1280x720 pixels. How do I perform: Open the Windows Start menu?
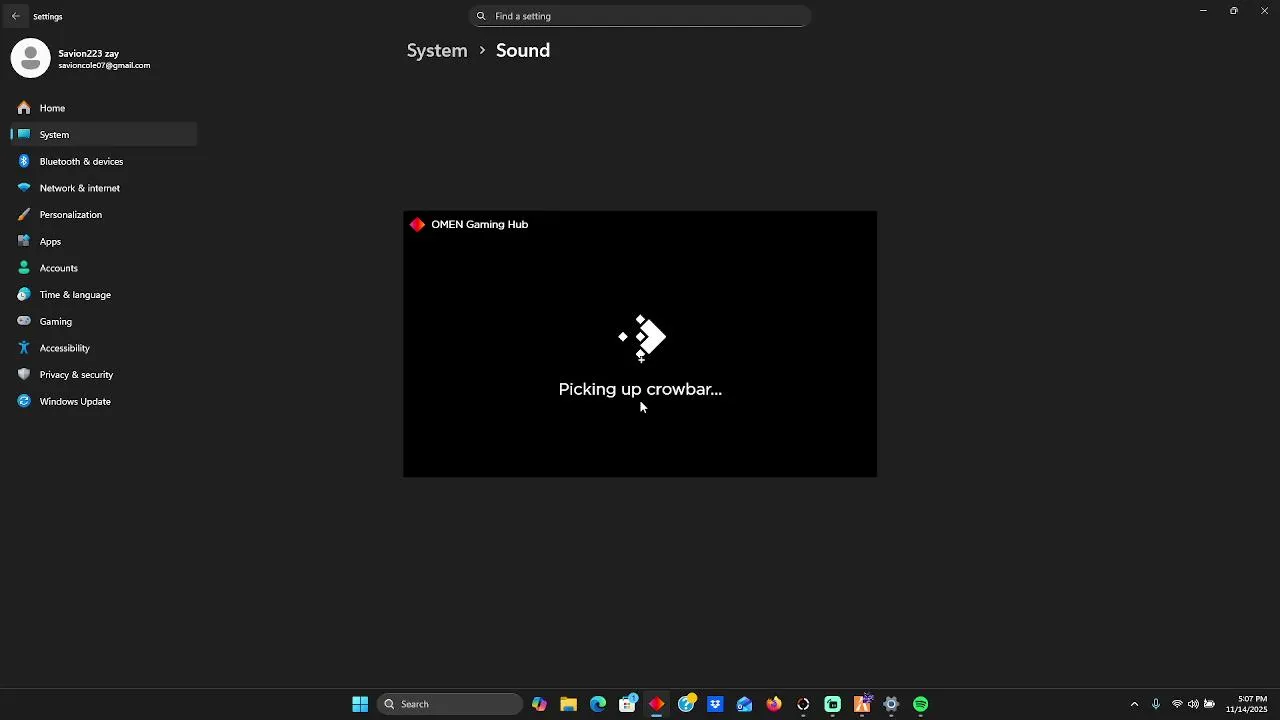click(x=360, y=704)
